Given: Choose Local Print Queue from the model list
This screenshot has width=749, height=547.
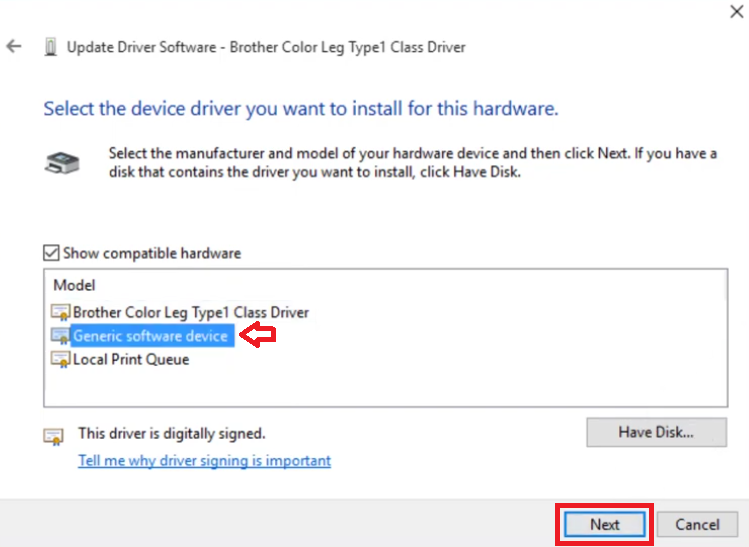Looking at the screenshot, I should 131,360.
